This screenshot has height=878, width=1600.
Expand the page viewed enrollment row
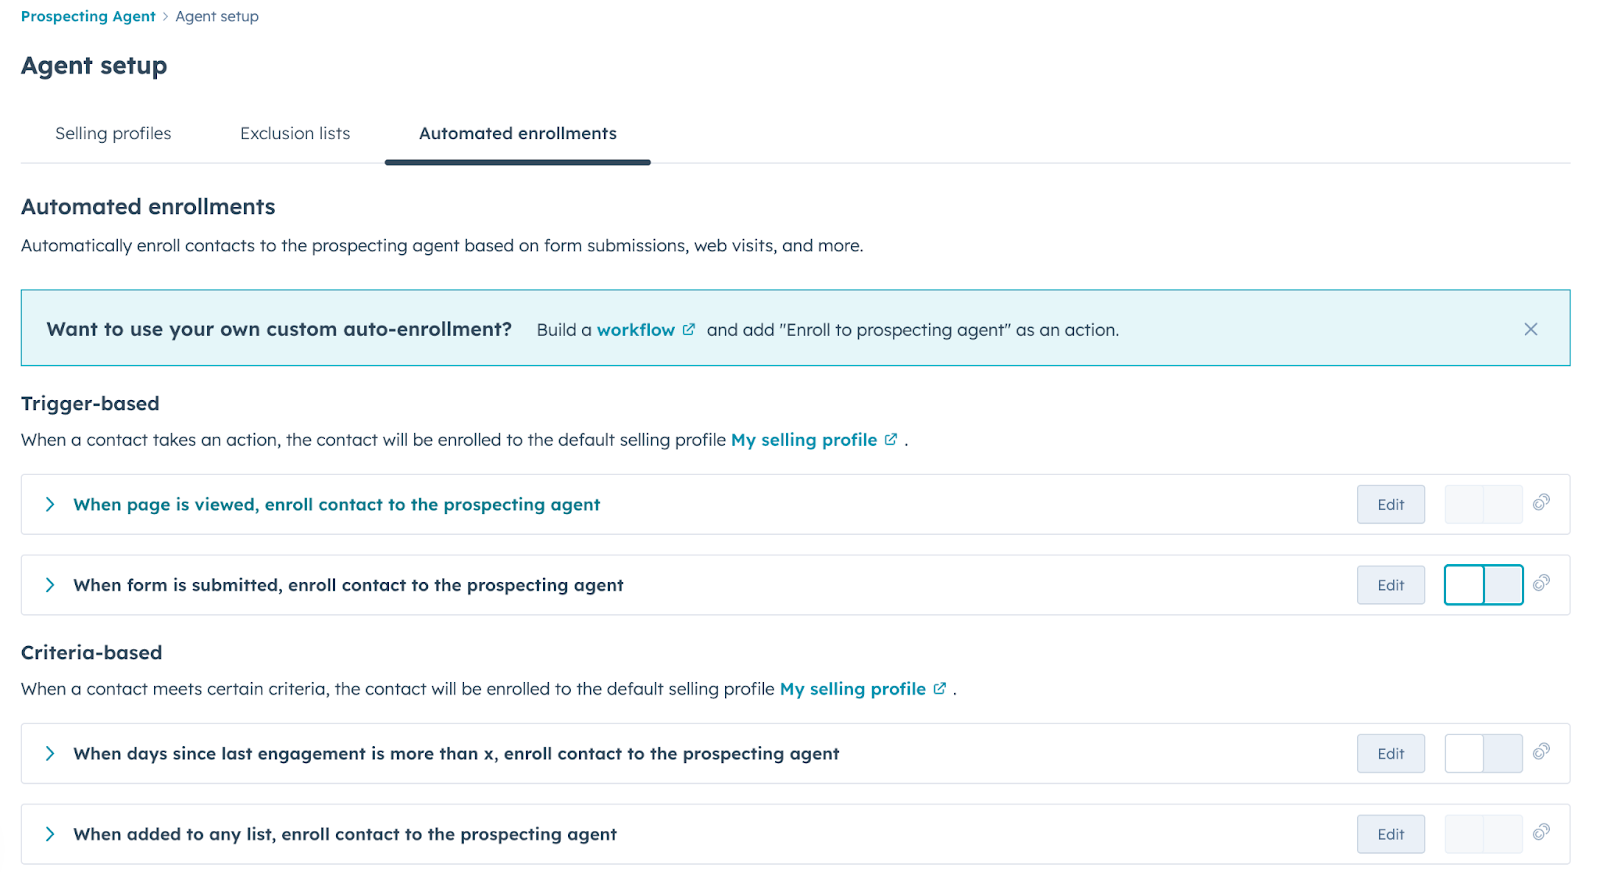tap(49, 504)
